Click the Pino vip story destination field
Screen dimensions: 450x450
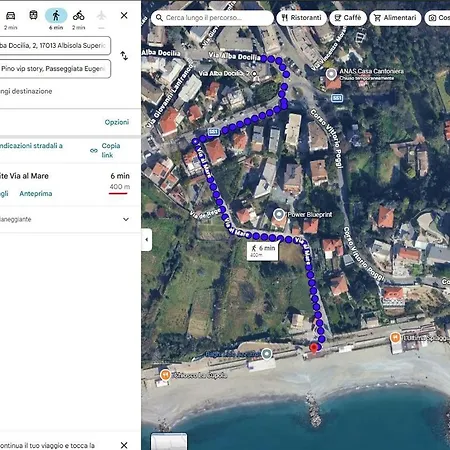pyautogui.click(x=55, y=69)
